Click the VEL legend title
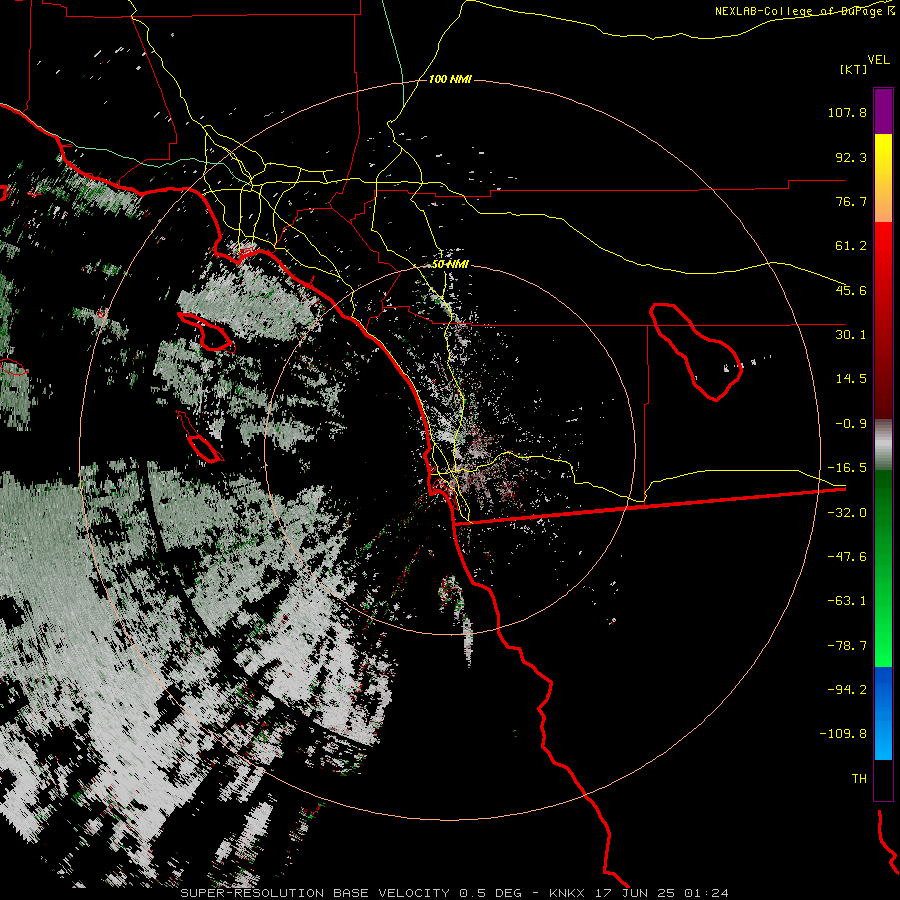The width and height of the screenshot is (900, 900). [x=878, y=59]
